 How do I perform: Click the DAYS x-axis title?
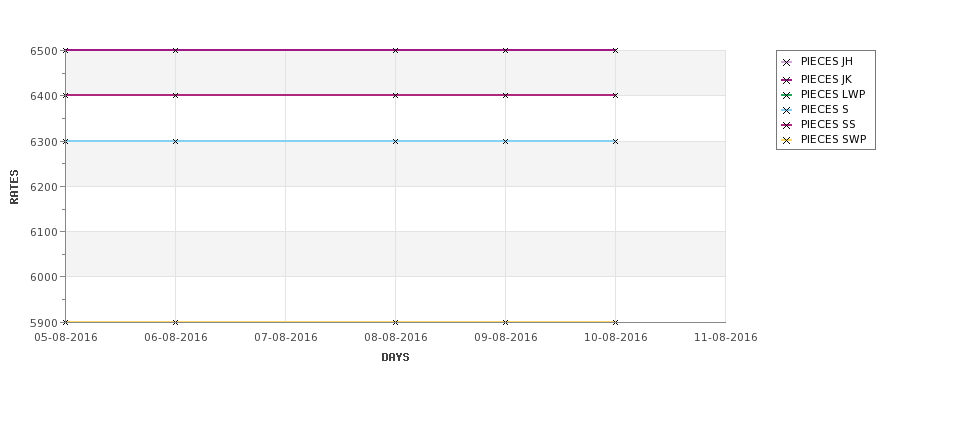[x=395, y=357]
